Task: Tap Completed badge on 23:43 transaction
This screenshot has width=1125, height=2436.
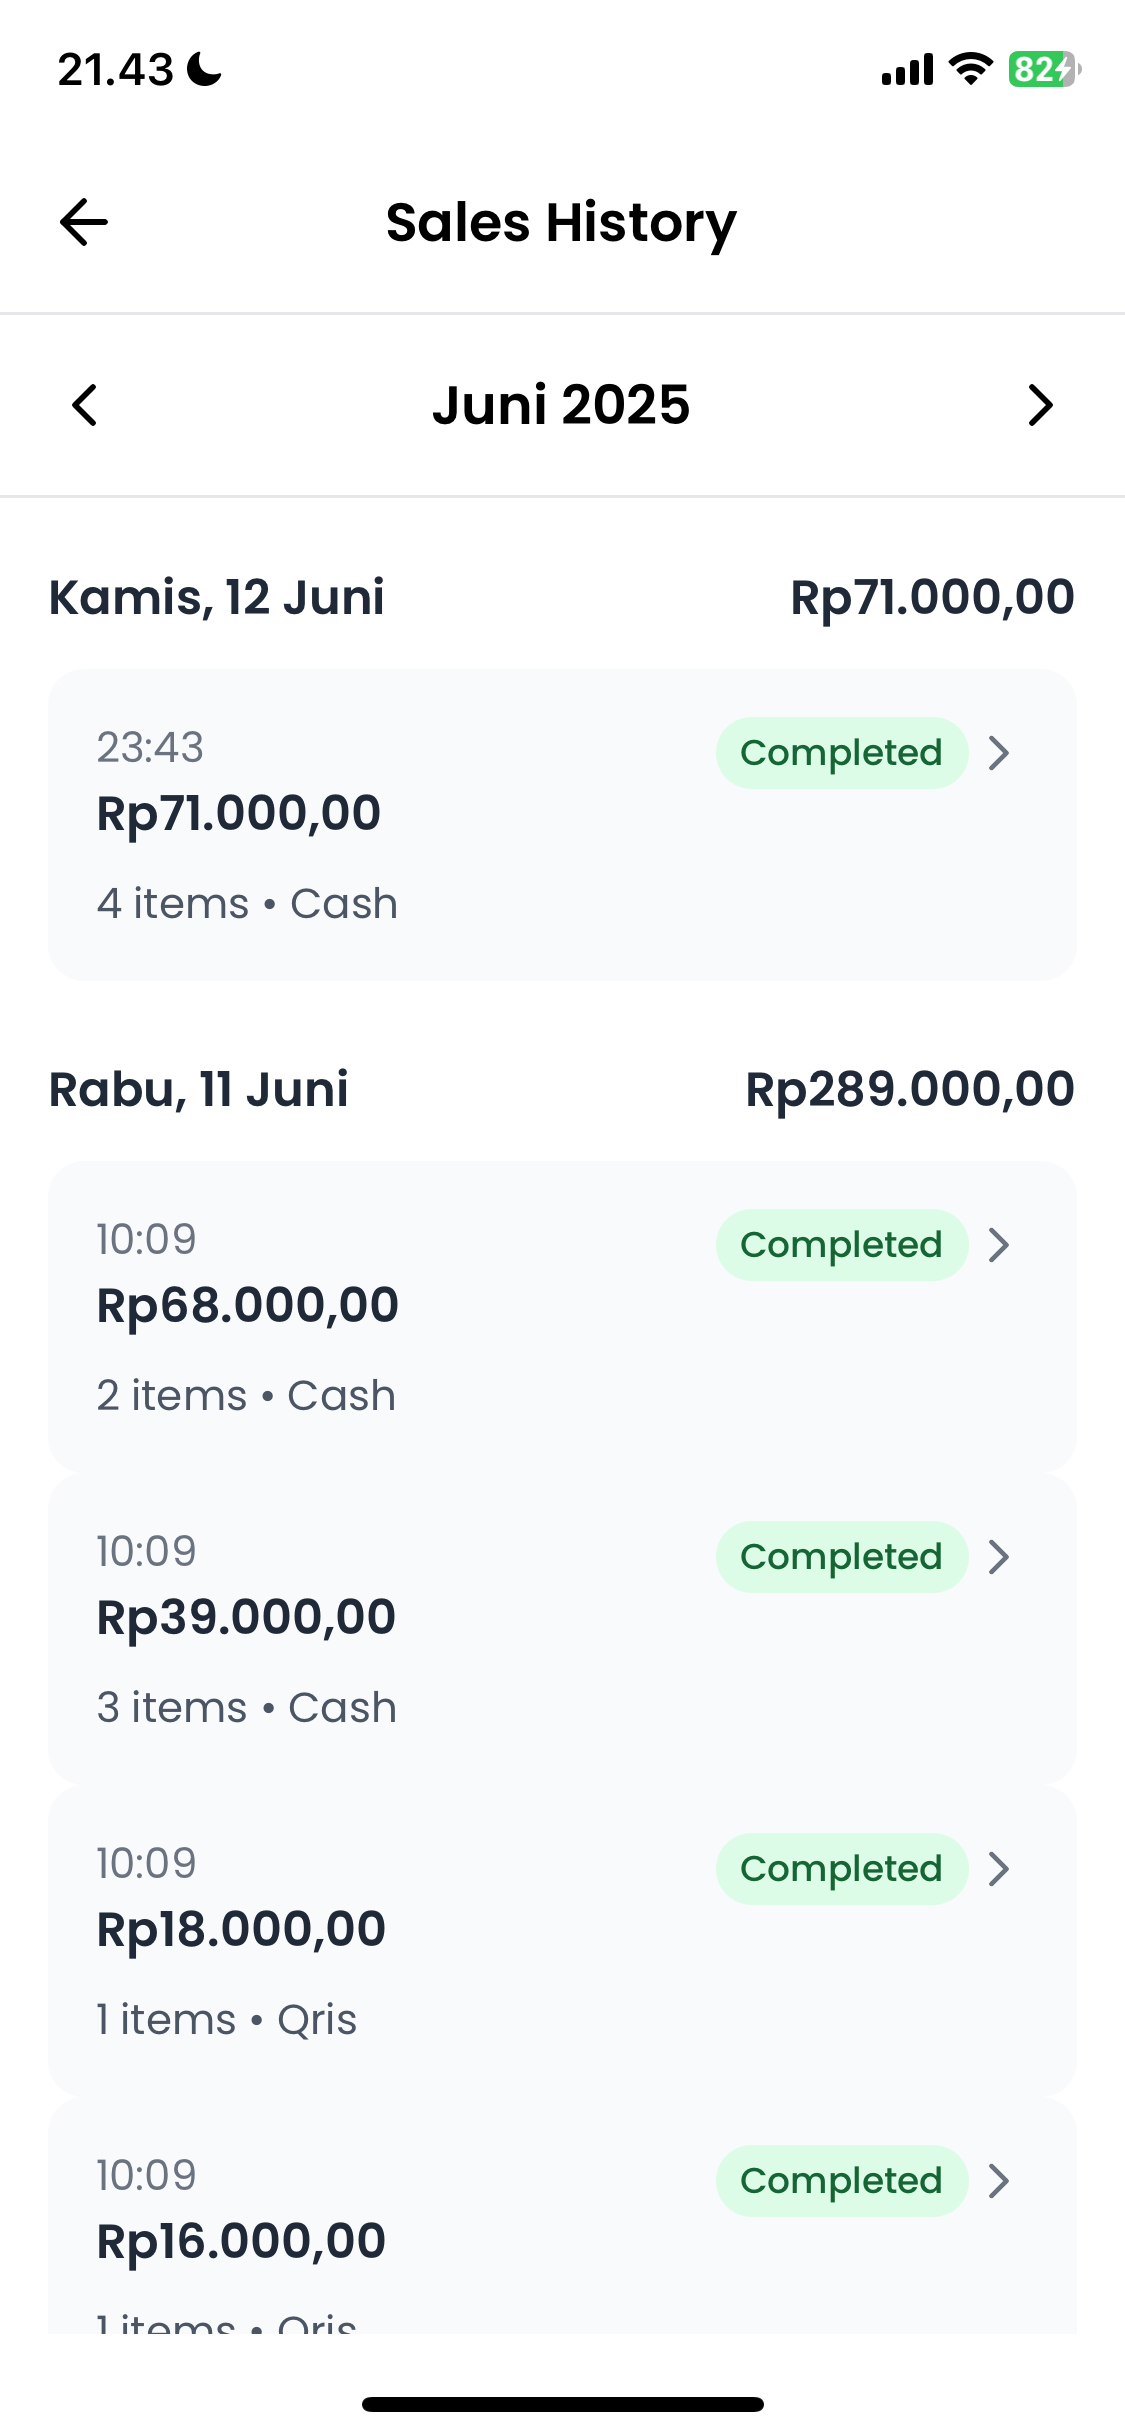Action: pyautogui.click(x=841, y=753)
